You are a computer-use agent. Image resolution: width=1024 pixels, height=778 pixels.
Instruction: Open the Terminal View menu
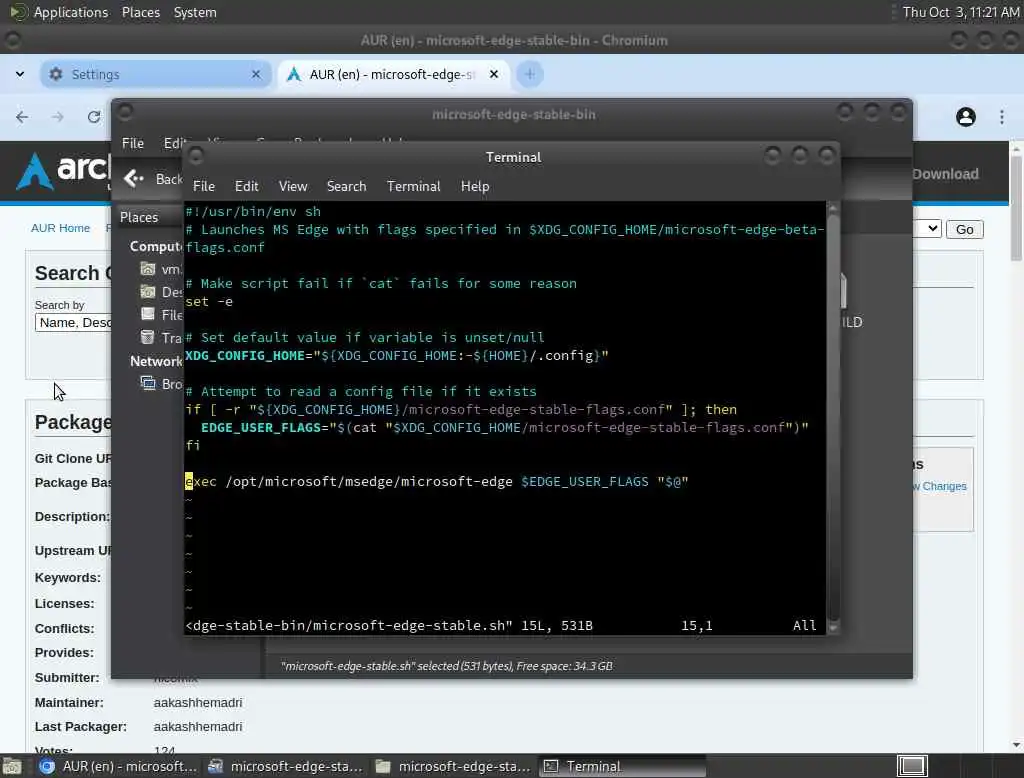[x=293, y=186]
